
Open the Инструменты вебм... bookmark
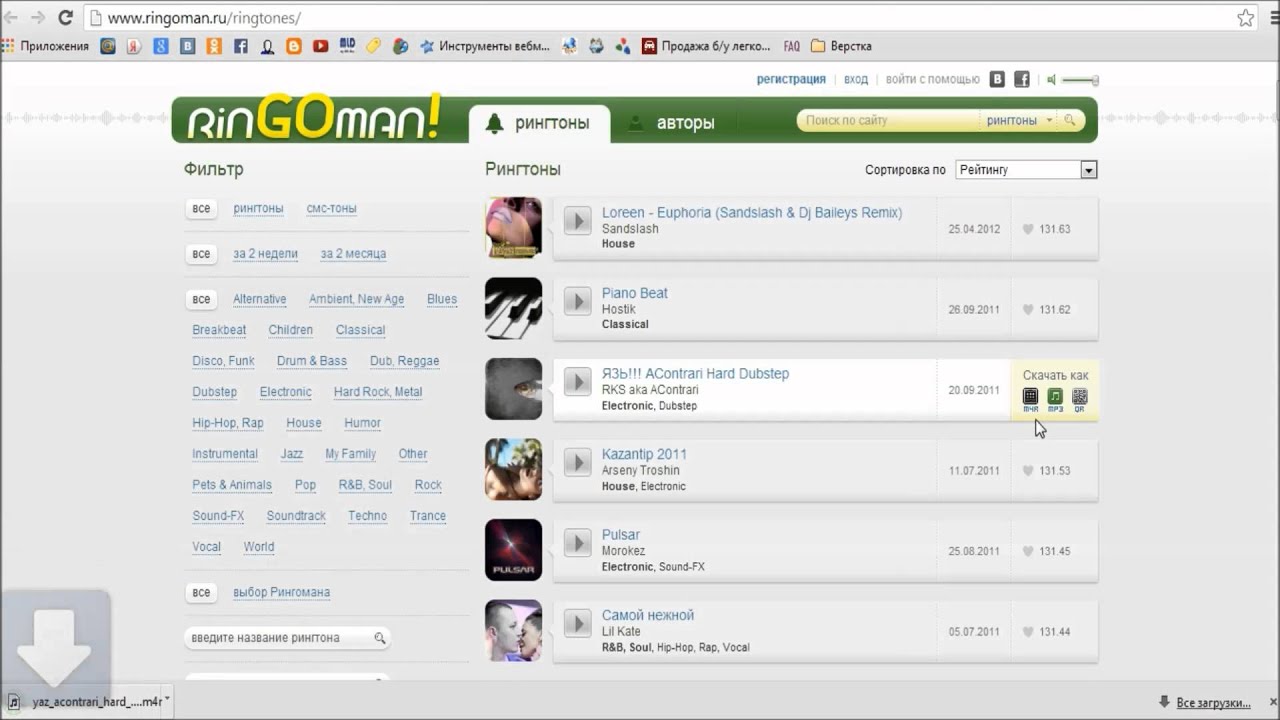485,46
